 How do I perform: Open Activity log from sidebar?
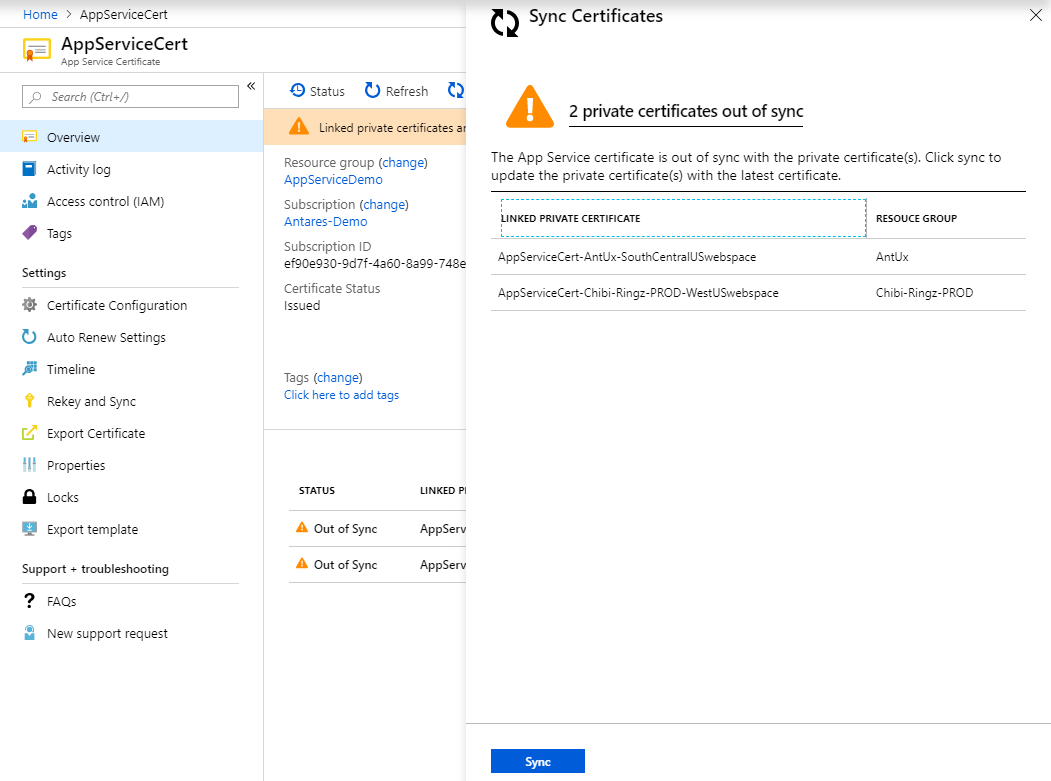(x=78, y=169)
